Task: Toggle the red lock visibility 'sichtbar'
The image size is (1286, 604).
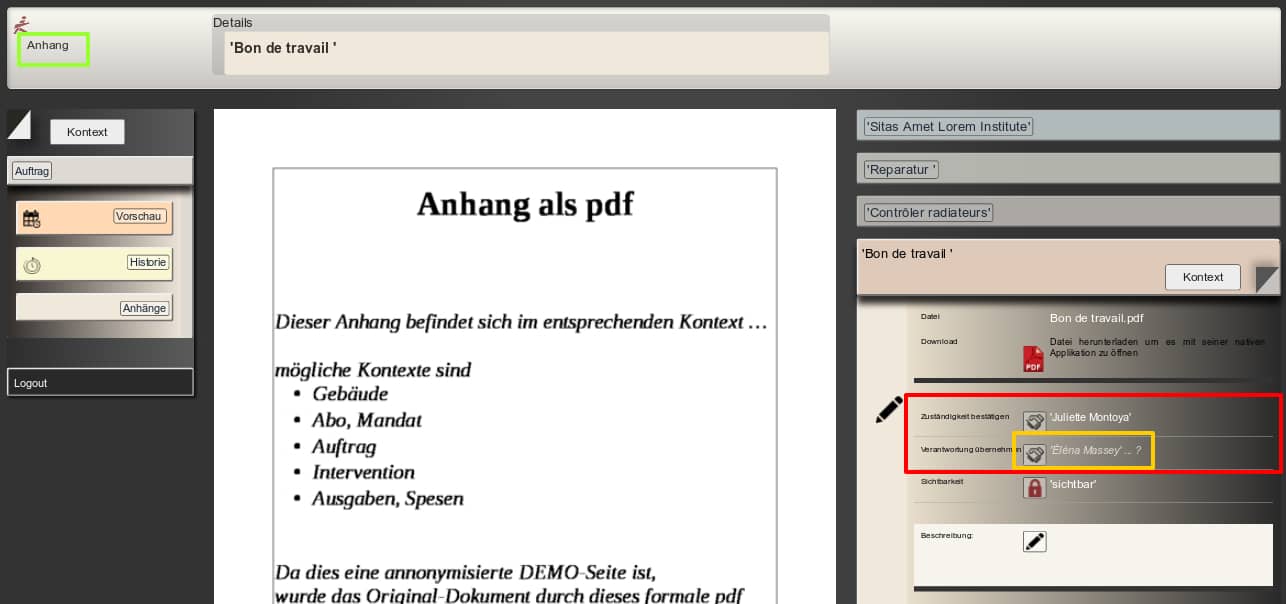Action: (1034, 487)
